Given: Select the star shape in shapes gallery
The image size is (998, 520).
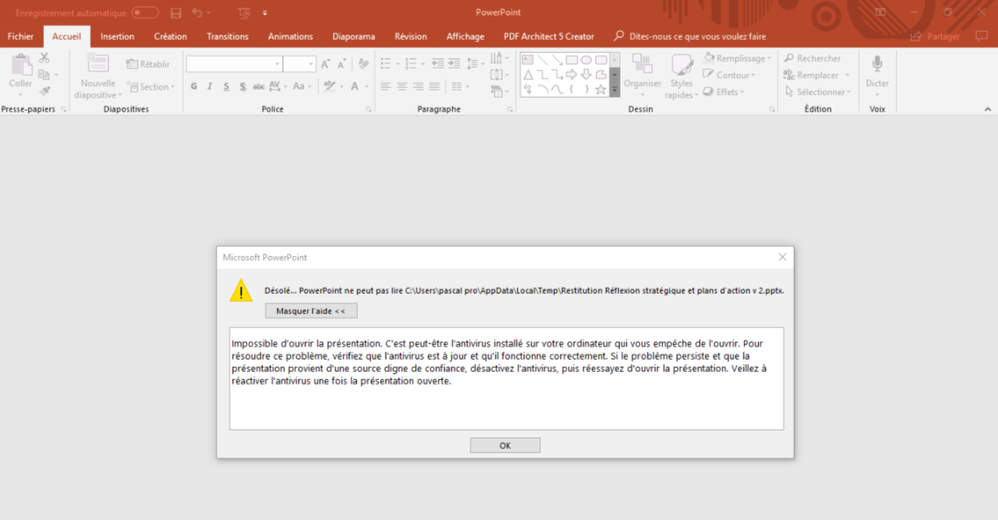Looking at the screenshot, I should pos(600,89).
